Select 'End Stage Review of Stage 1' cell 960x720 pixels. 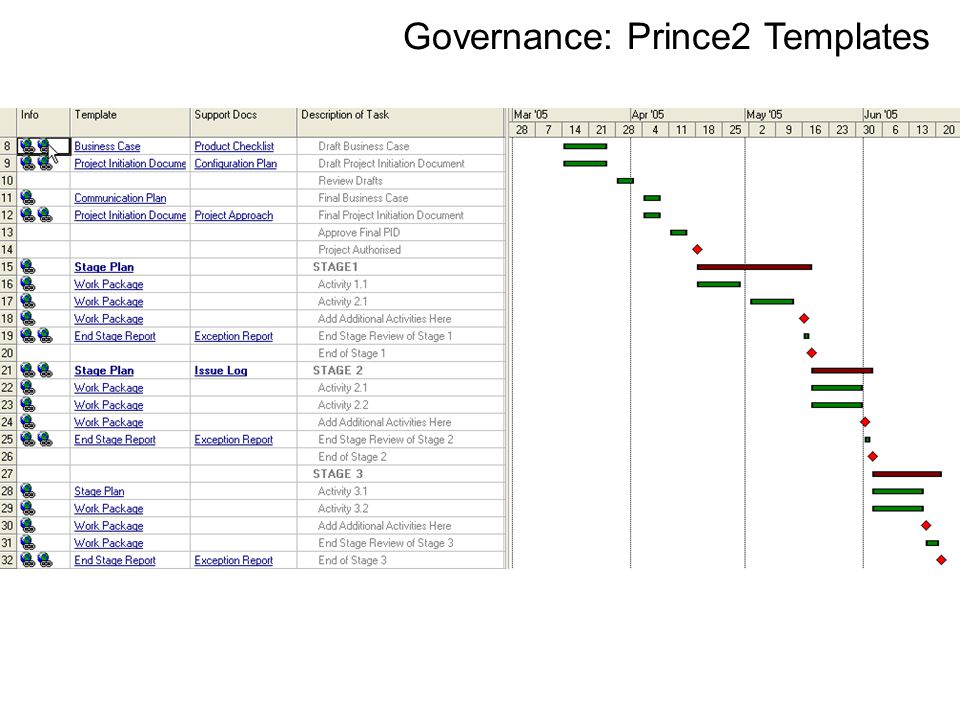tap(401, 336)
